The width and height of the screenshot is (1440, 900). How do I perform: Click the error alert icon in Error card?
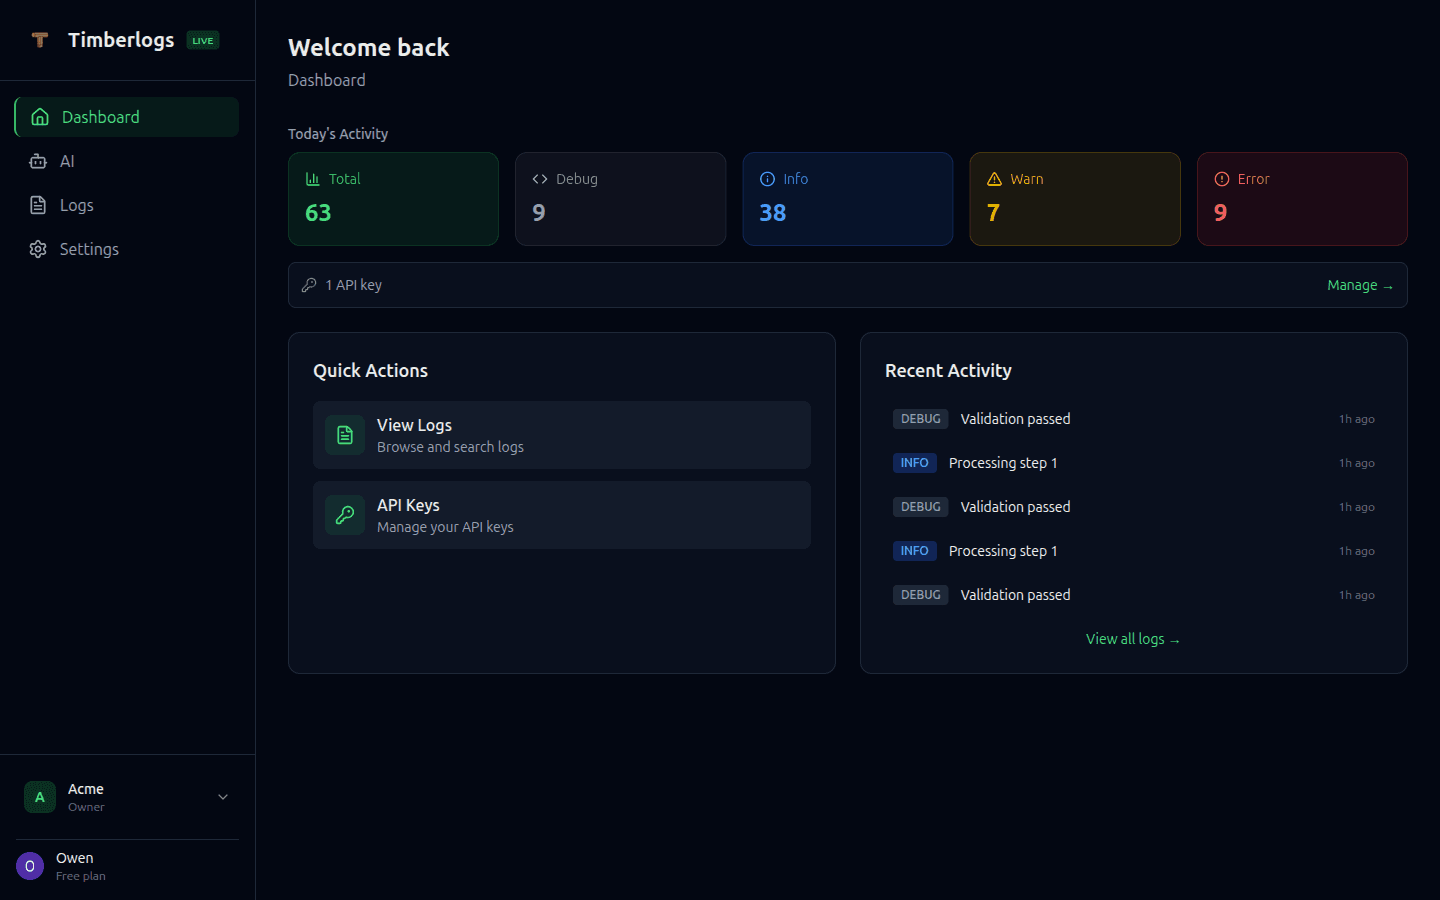click(1221, 178)
